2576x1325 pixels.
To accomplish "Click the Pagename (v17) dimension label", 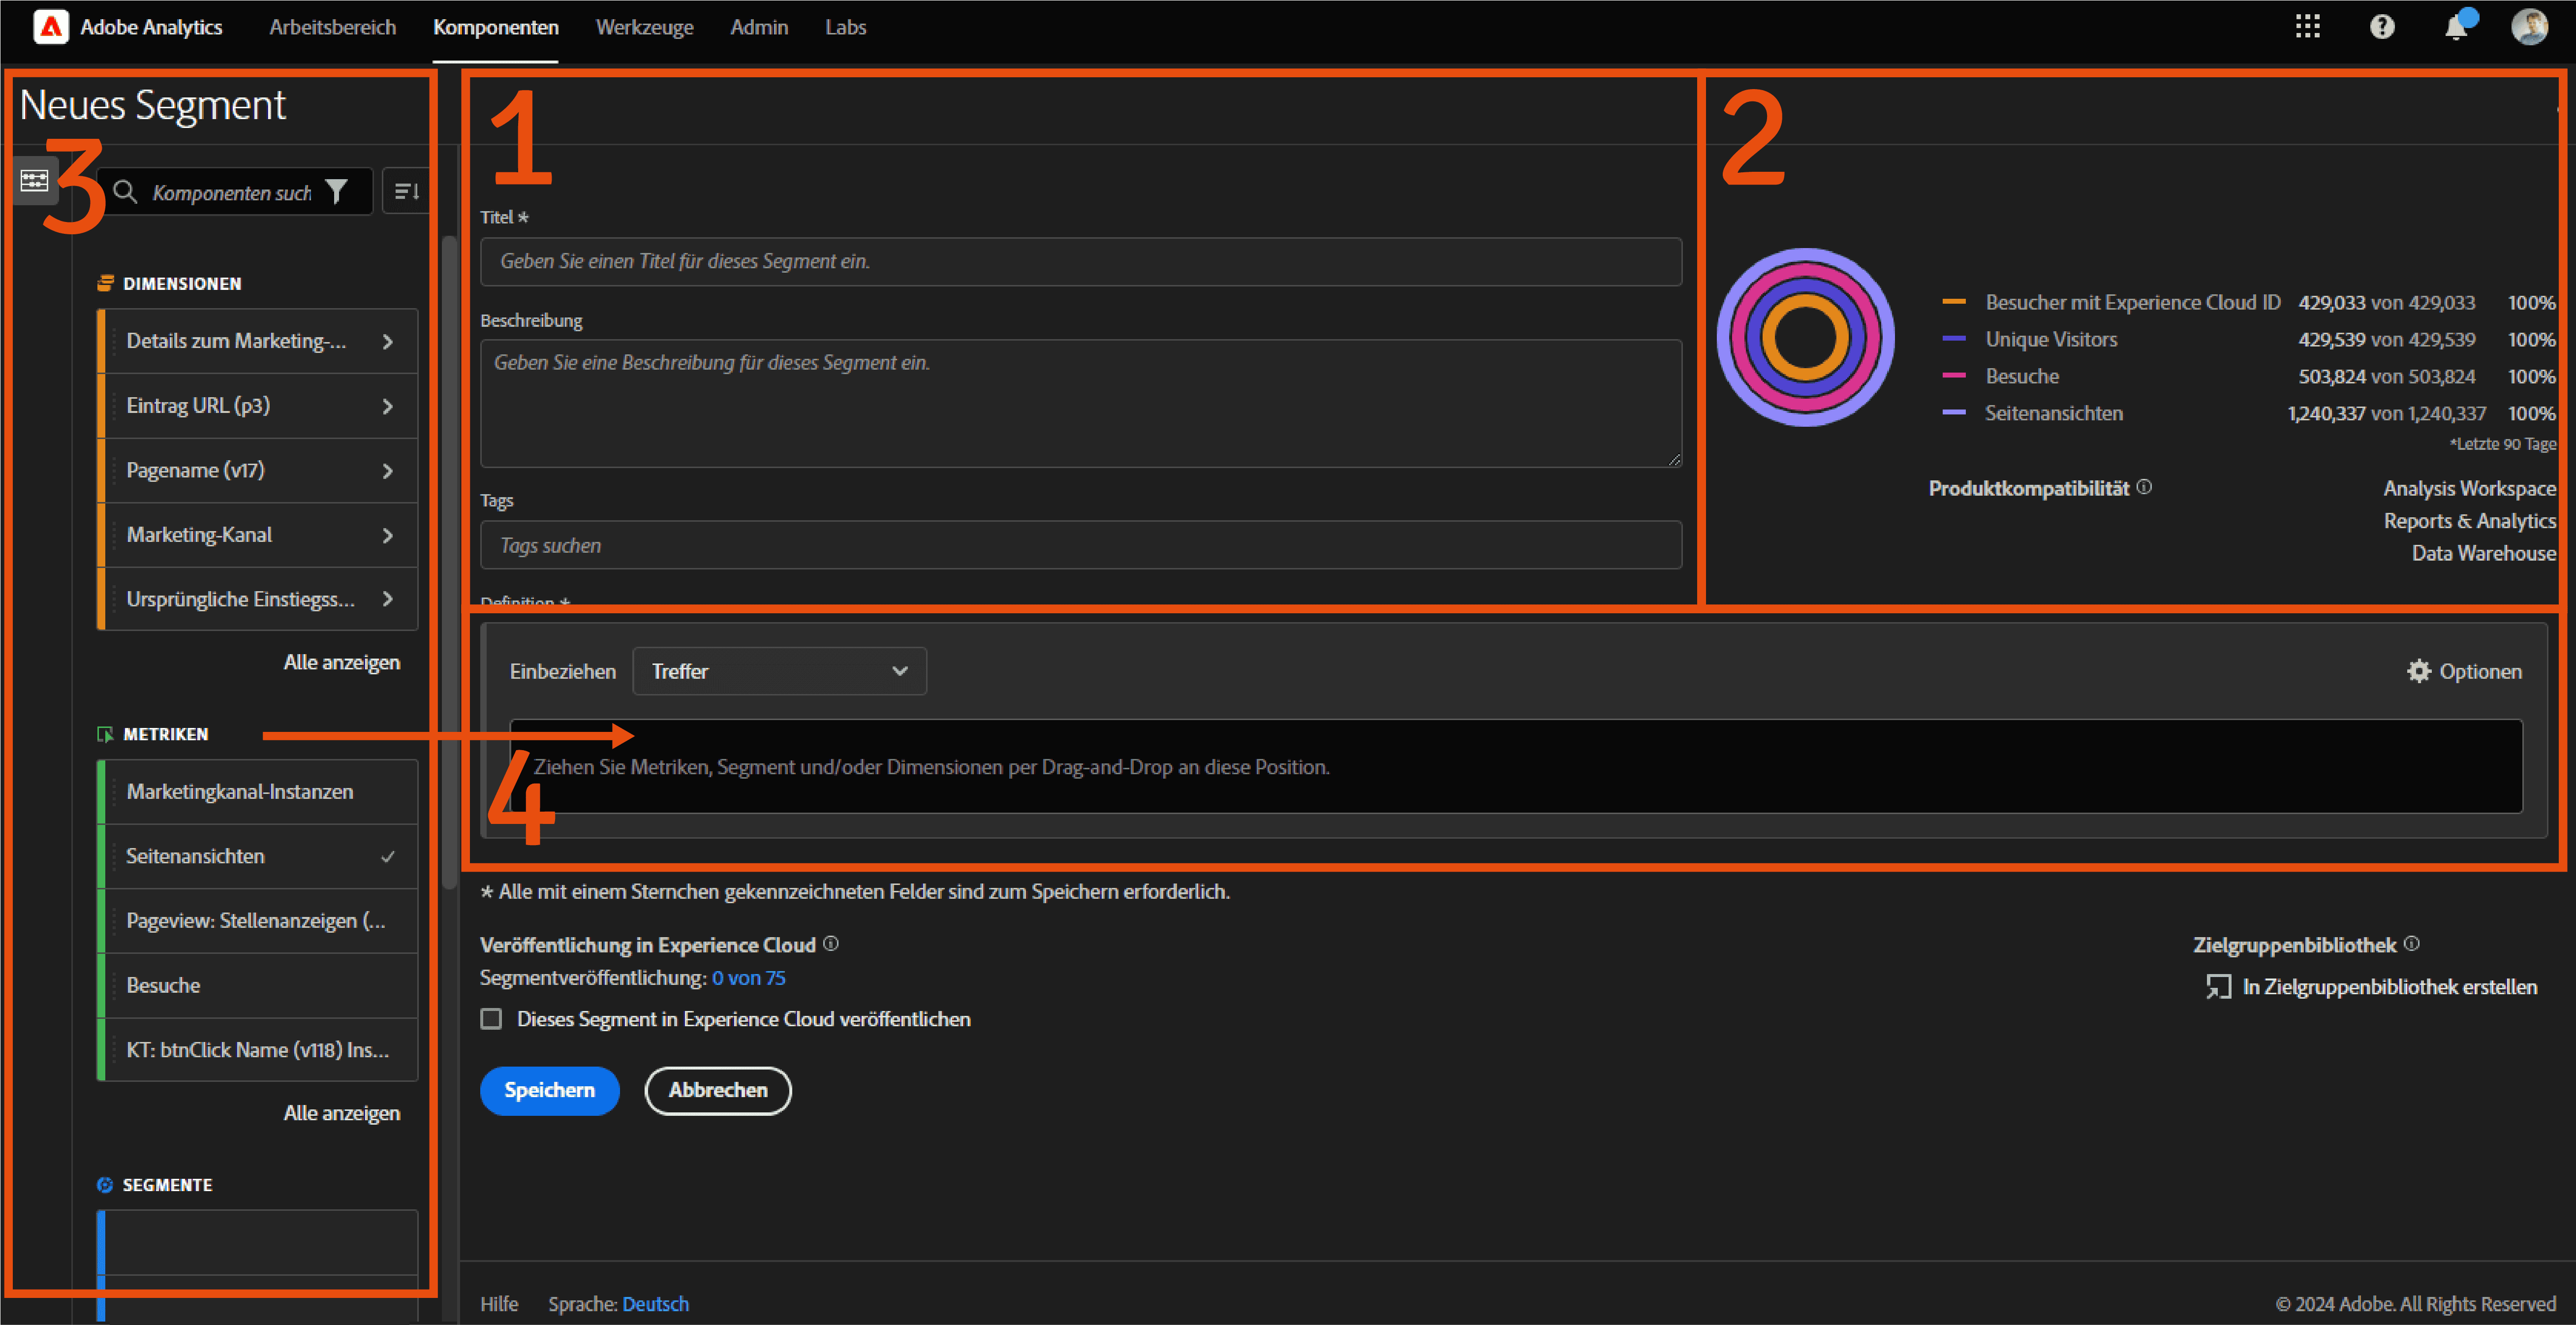I will point(195,470).
